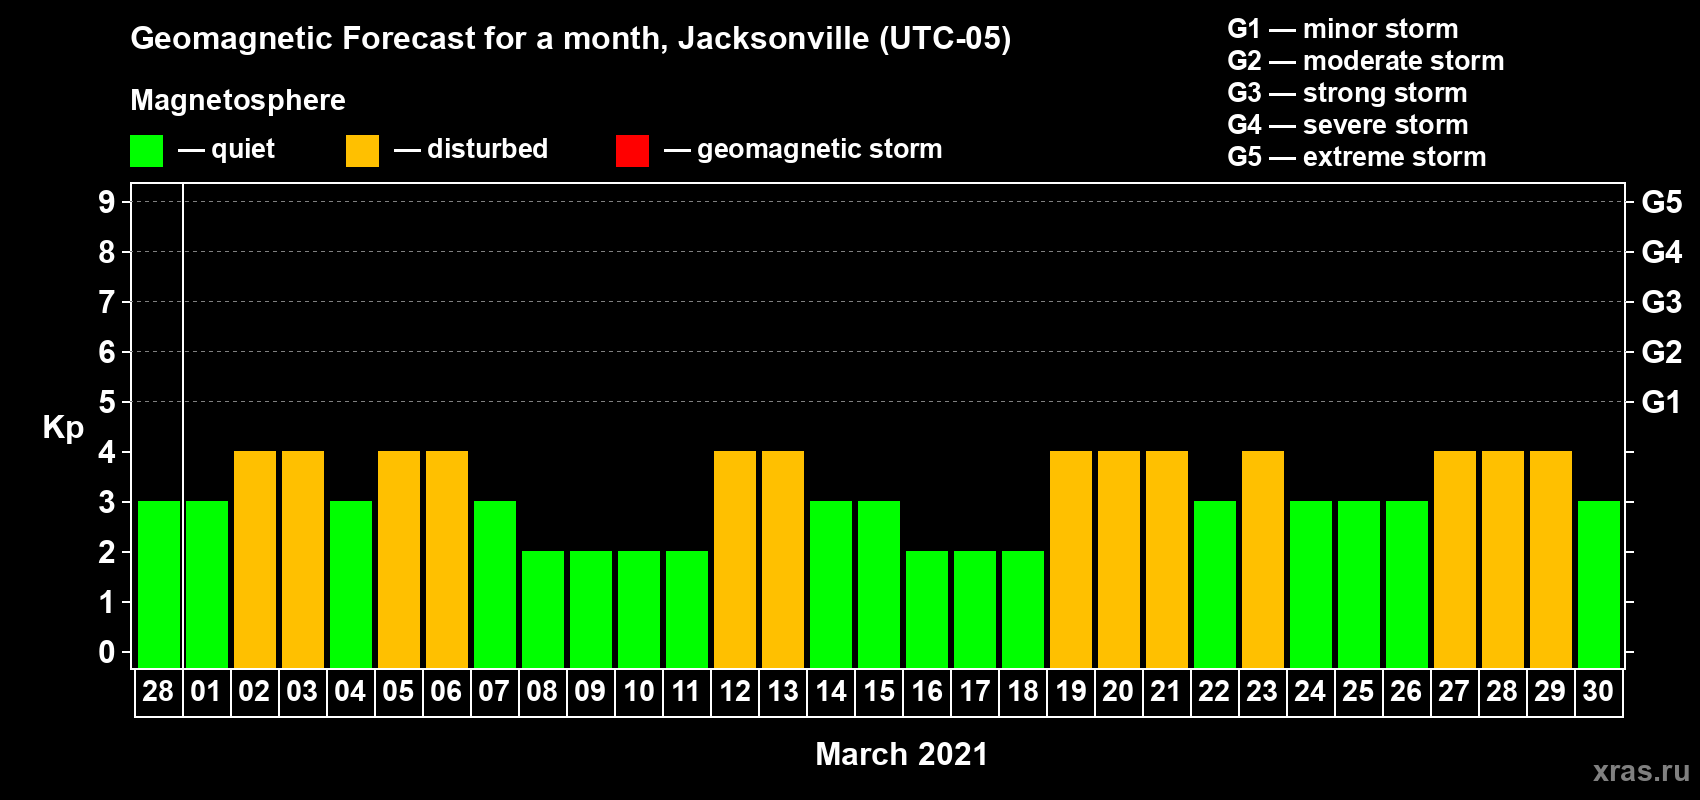Select the green bar for March 24

pyautogui.click(x=1311, y=584)
